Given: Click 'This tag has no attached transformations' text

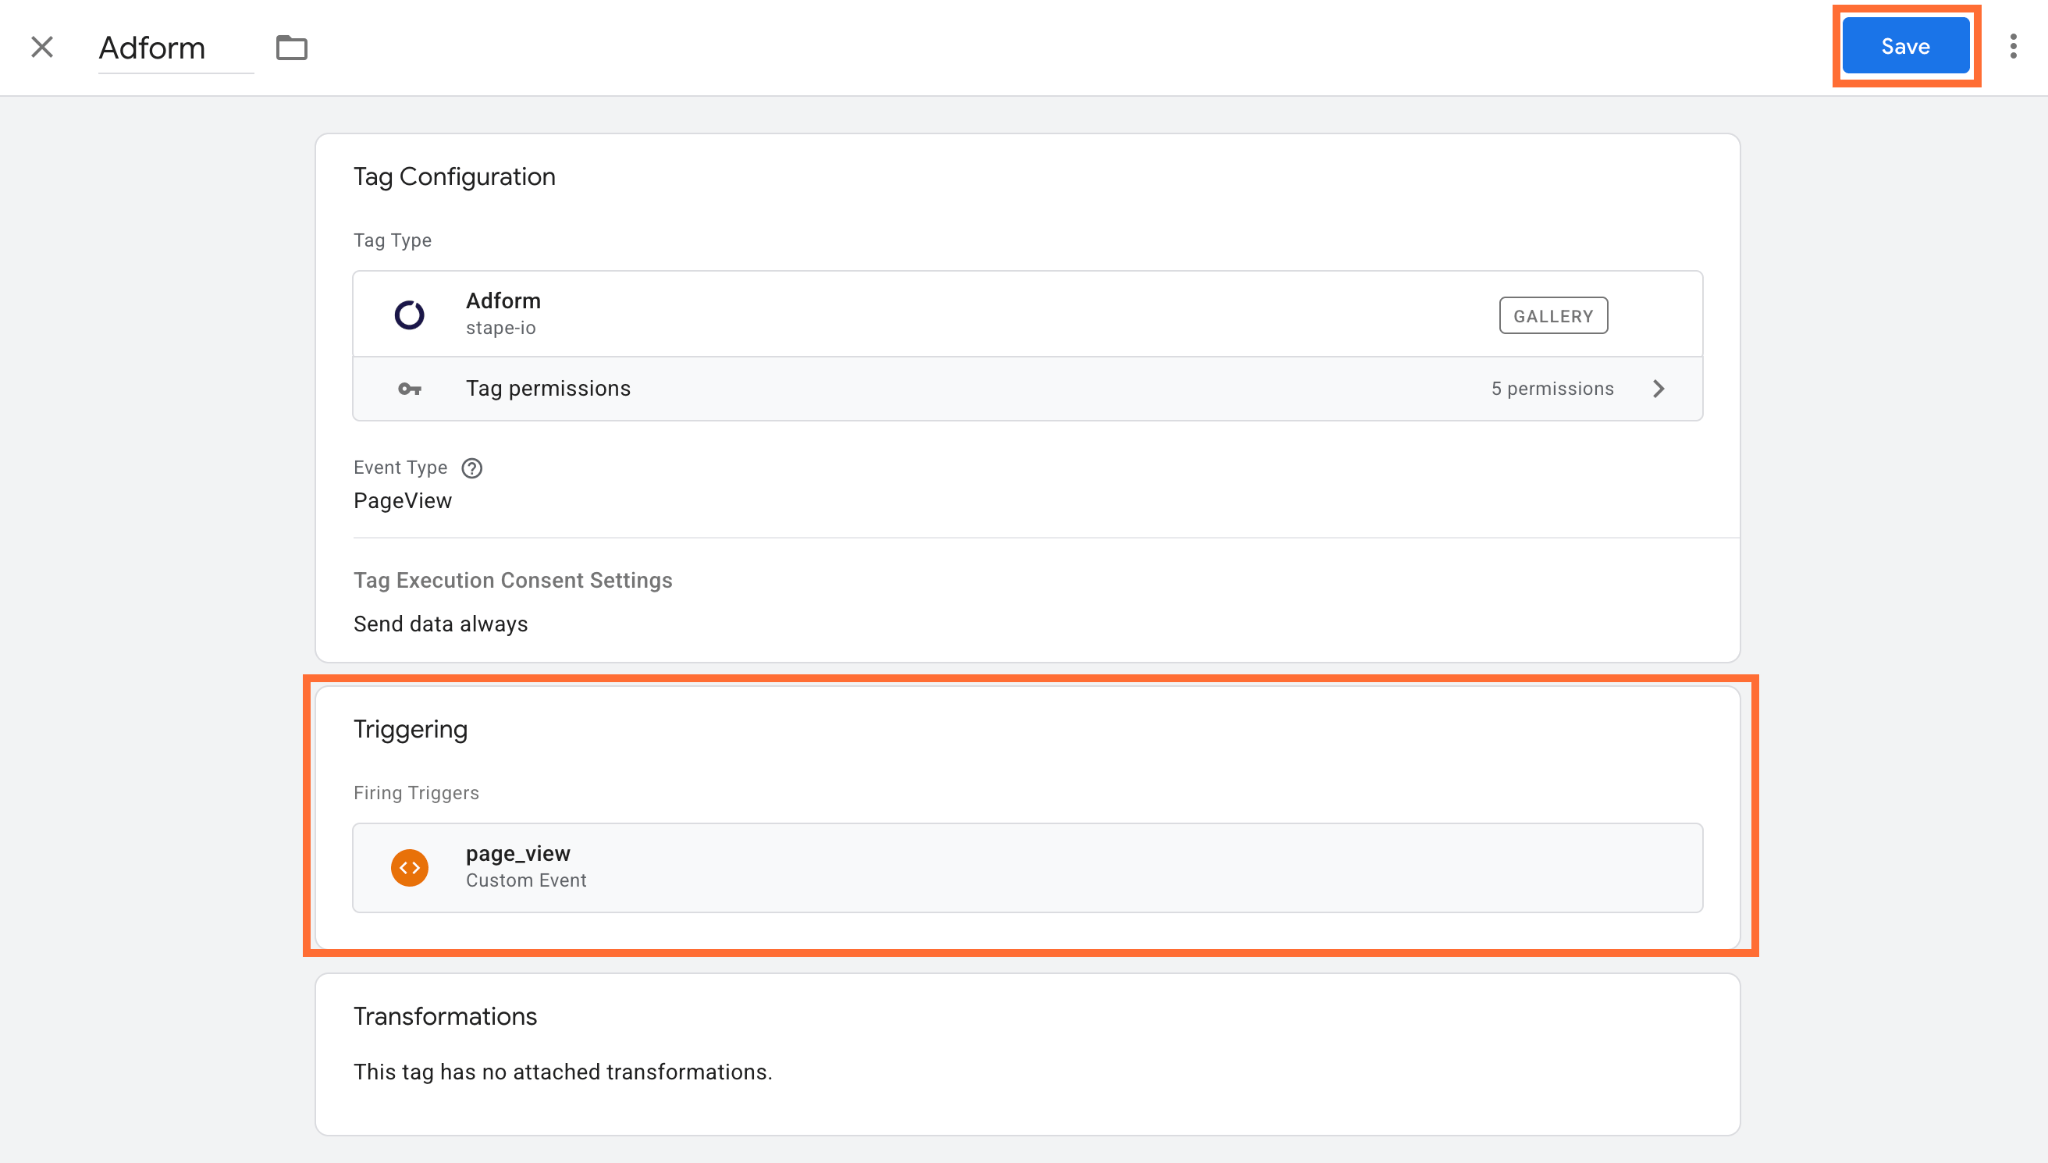Looking at the screenshot, I should coord(562,1072).
